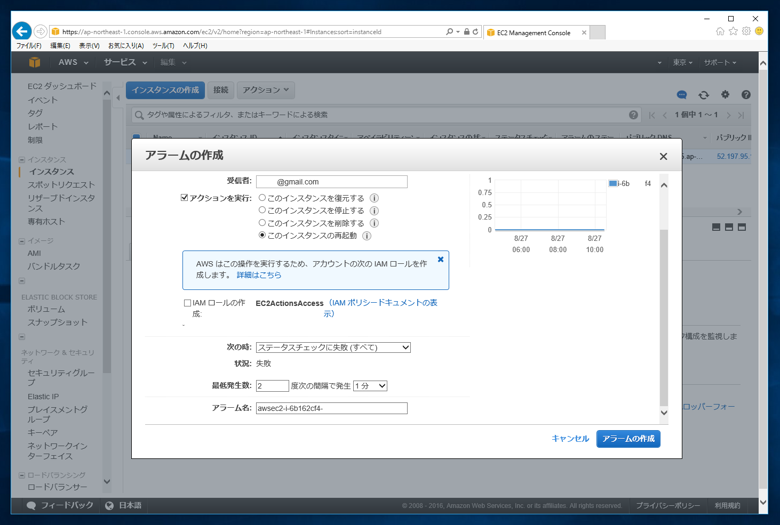The image size is (780, 525).
Task: Open the ヘルプ(H) menu
Action: [195, 46]
